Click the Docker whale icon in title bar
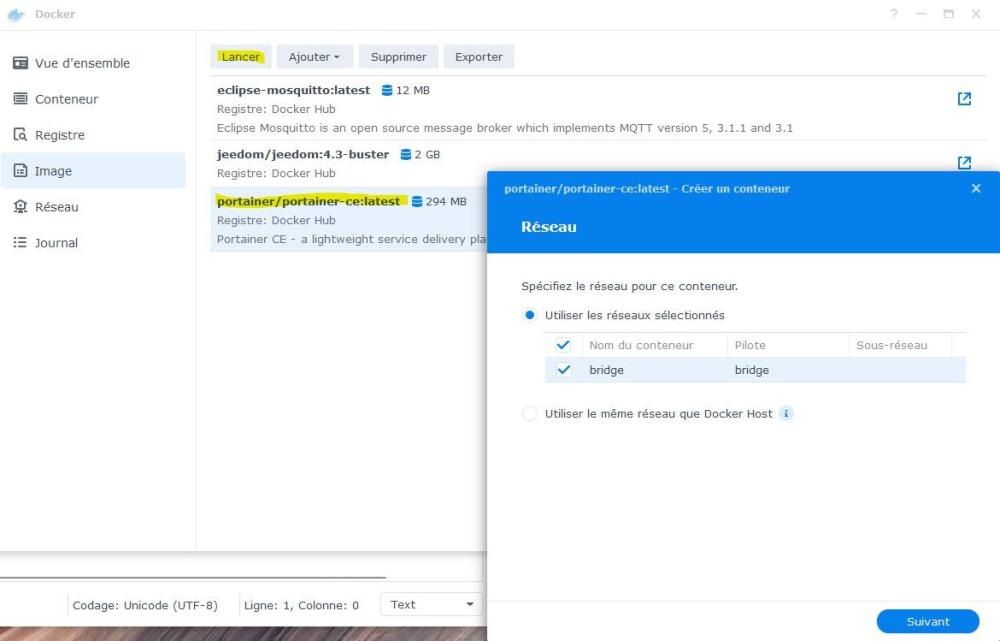The width and height of the screenshot is (1000, 641). pos(16,14)
